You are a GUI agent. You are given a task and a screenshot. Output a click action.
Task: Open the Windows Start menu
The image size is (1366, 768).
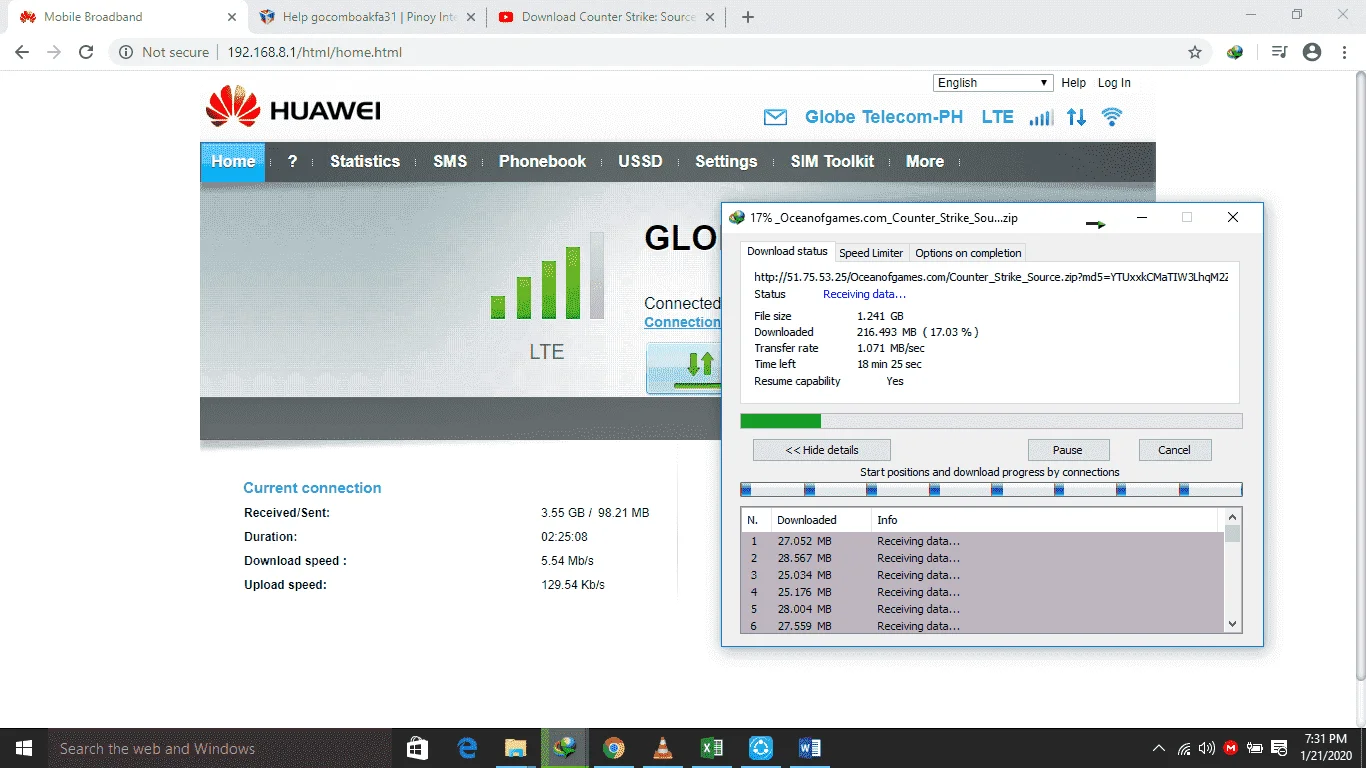pos(23,748)
